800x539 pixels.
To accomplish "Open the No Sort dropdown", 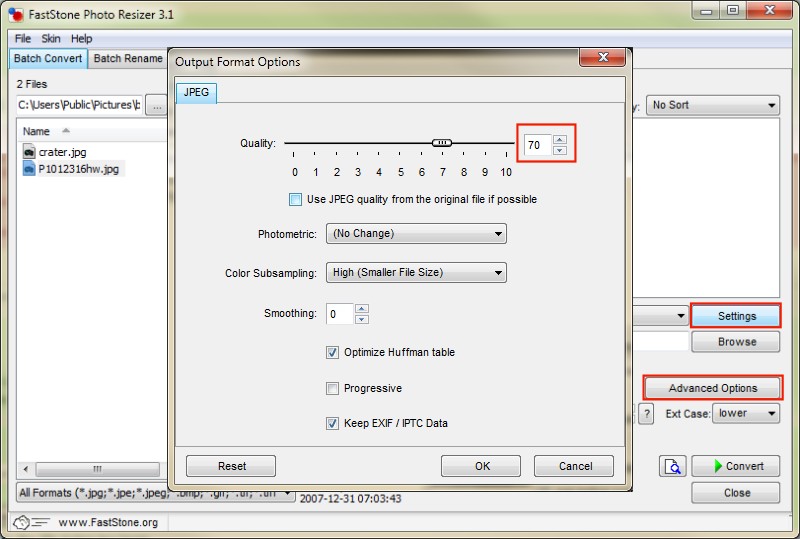I will [713, 105].
